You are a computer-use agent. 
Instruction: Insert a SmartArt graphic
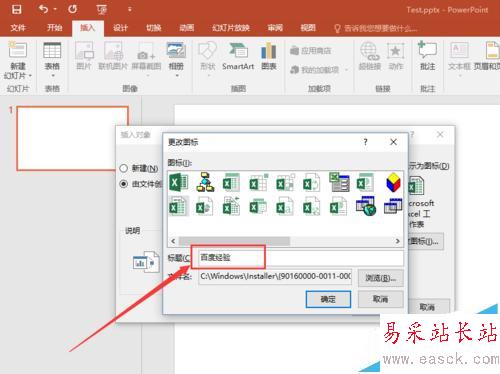coord(238,56)
